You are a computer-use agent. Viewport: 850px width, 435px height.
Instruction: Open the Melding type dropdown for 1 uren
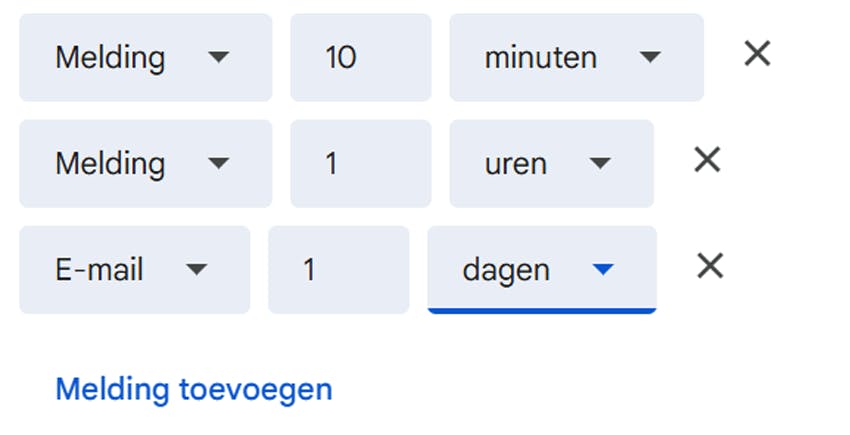point(145,163)
